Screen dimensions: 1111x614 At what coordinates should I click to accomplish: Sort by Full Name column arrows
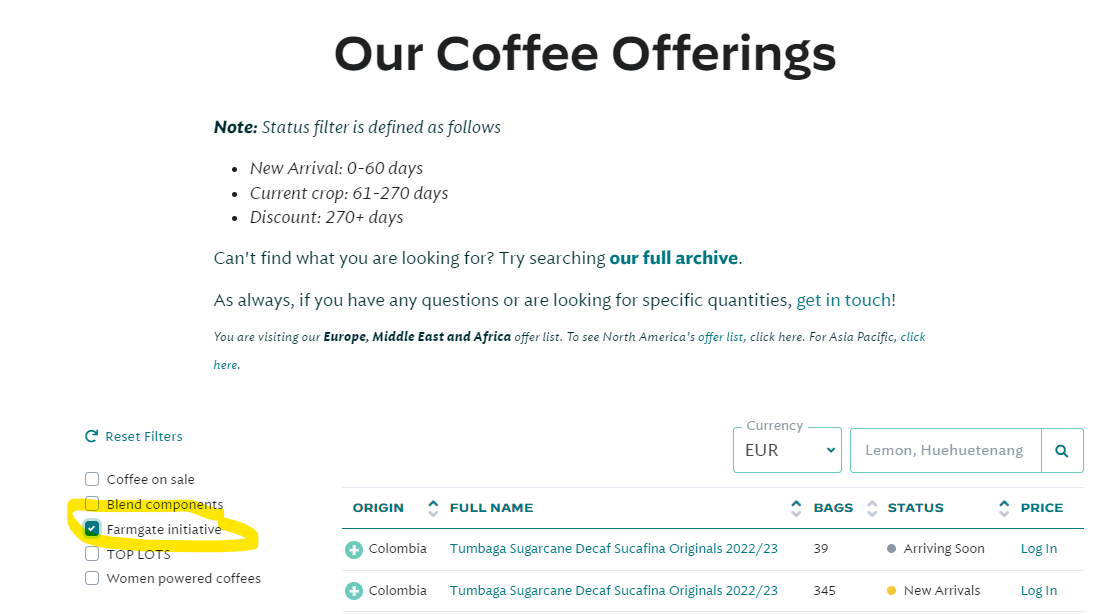click(x=796, y=508)
